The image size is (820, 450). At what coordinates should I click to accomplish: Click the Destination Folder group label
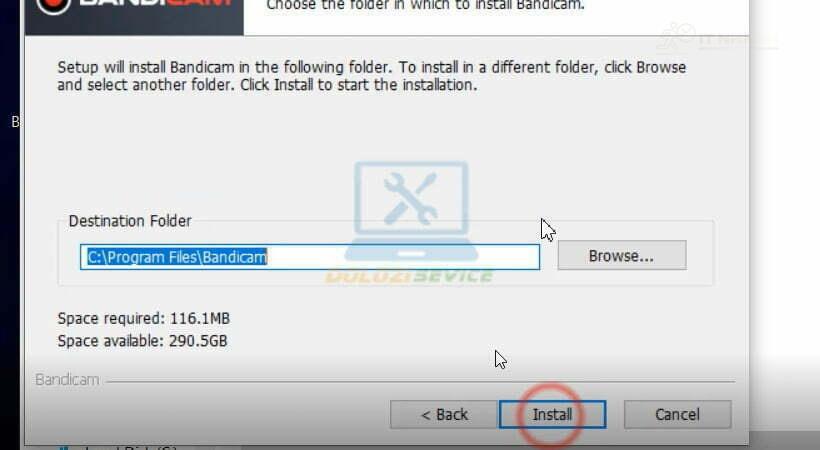(130, 221)
